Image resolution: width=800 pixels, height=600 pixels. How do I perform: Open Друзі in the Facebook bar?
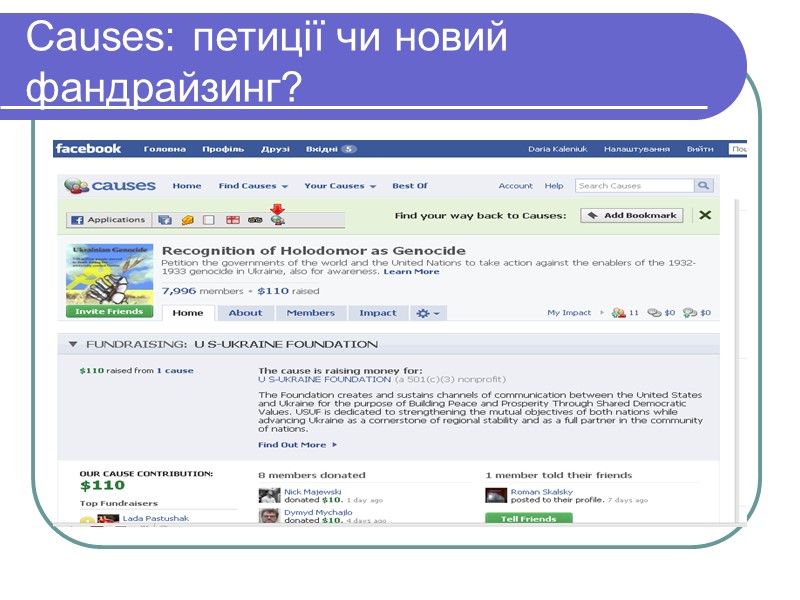pyautogui.click(x=275, y=149)
